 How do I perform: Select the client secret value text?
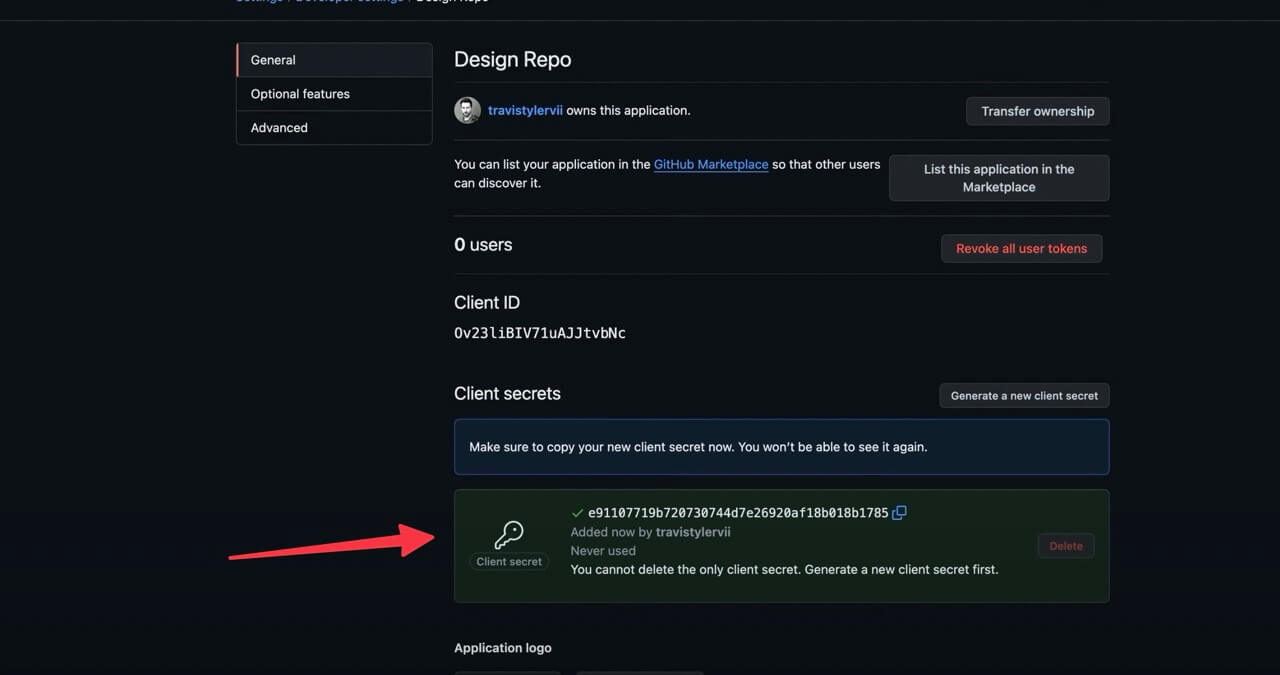[x=737, y=512]
